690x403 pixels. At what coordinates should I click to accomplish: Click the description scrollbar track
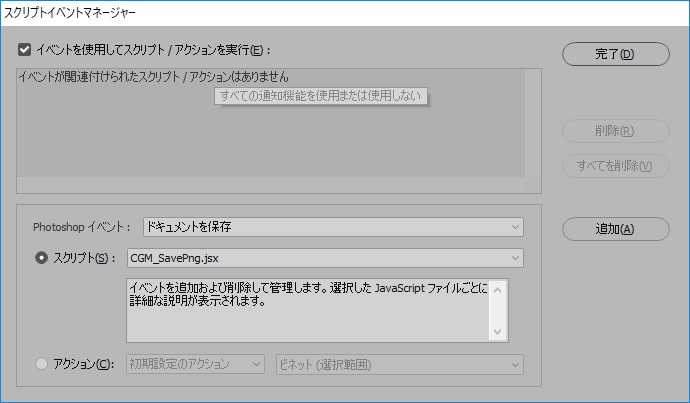498,311
